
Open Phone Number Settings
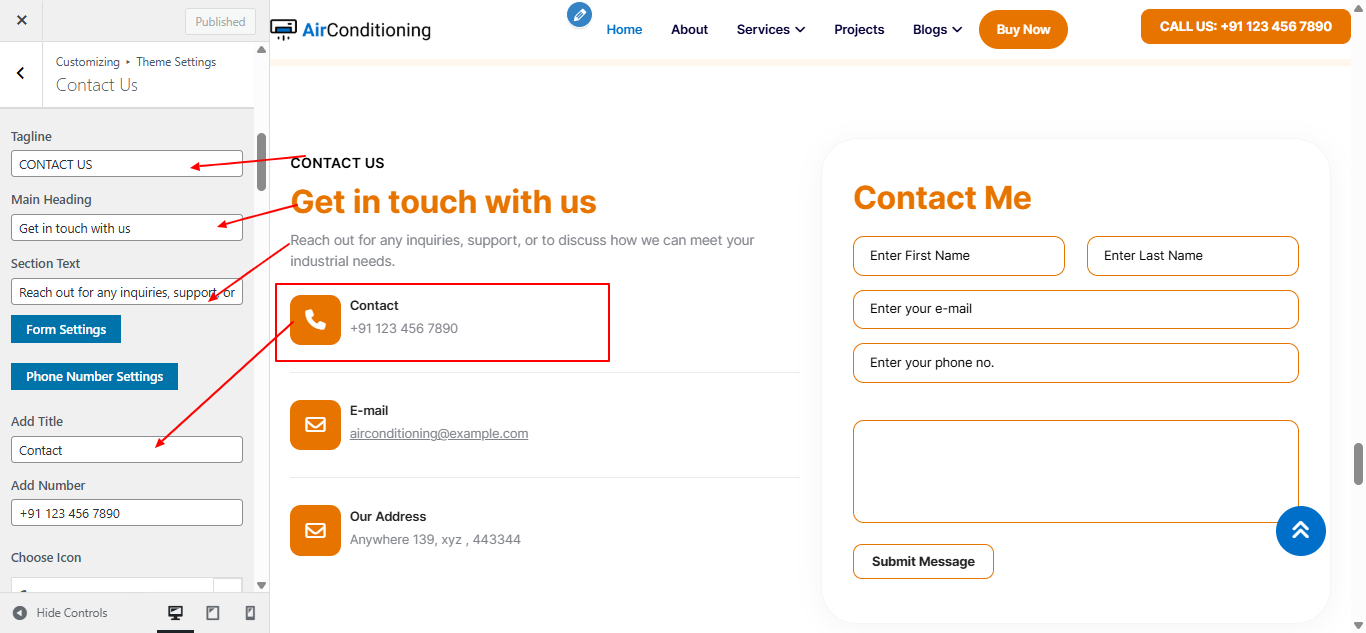point(95,376)
